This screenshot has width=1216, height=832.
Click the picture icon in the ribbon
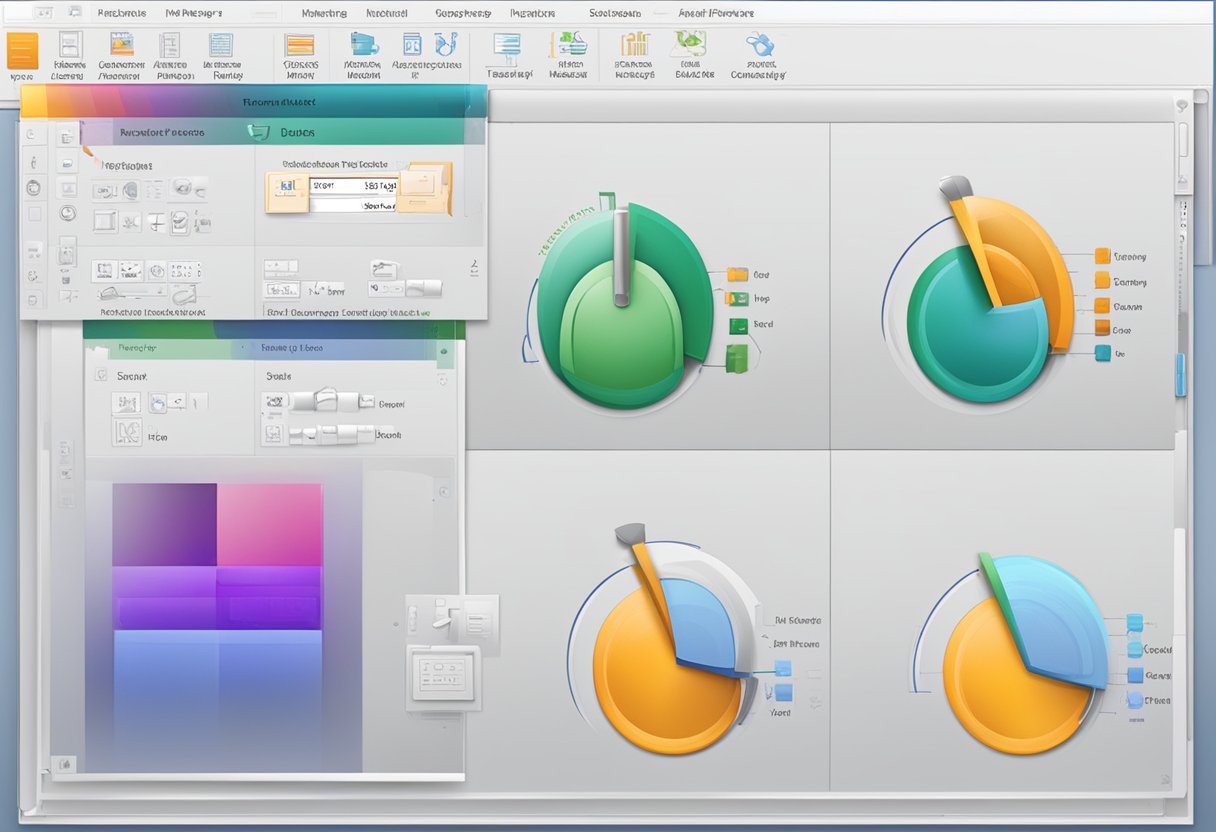(121, 45)
